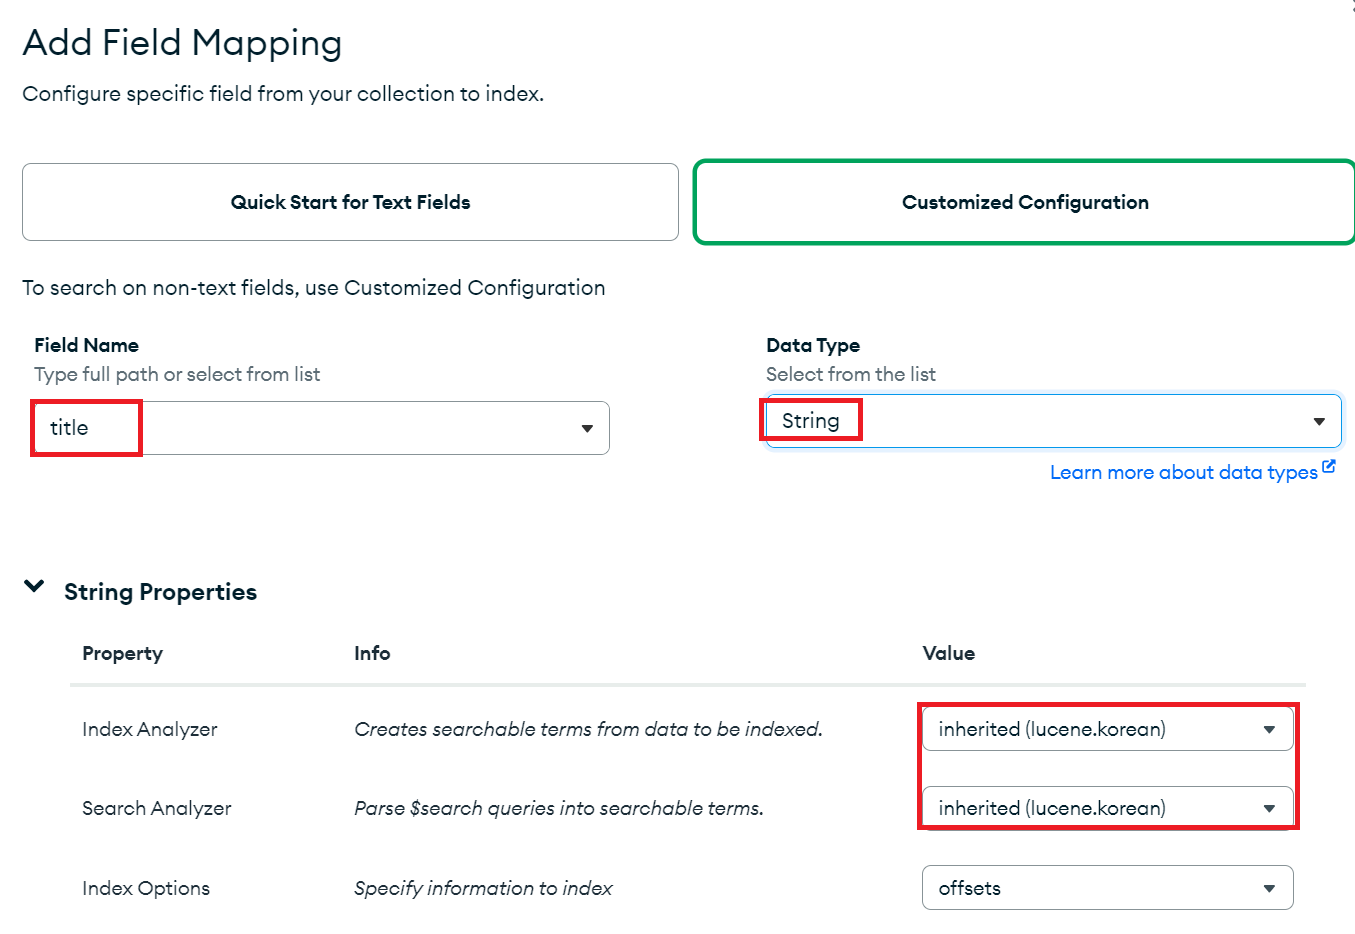Screen dimensions: 1355x934
Task: Open the Data Type dropdown arrow
Action: [1319, 422]
